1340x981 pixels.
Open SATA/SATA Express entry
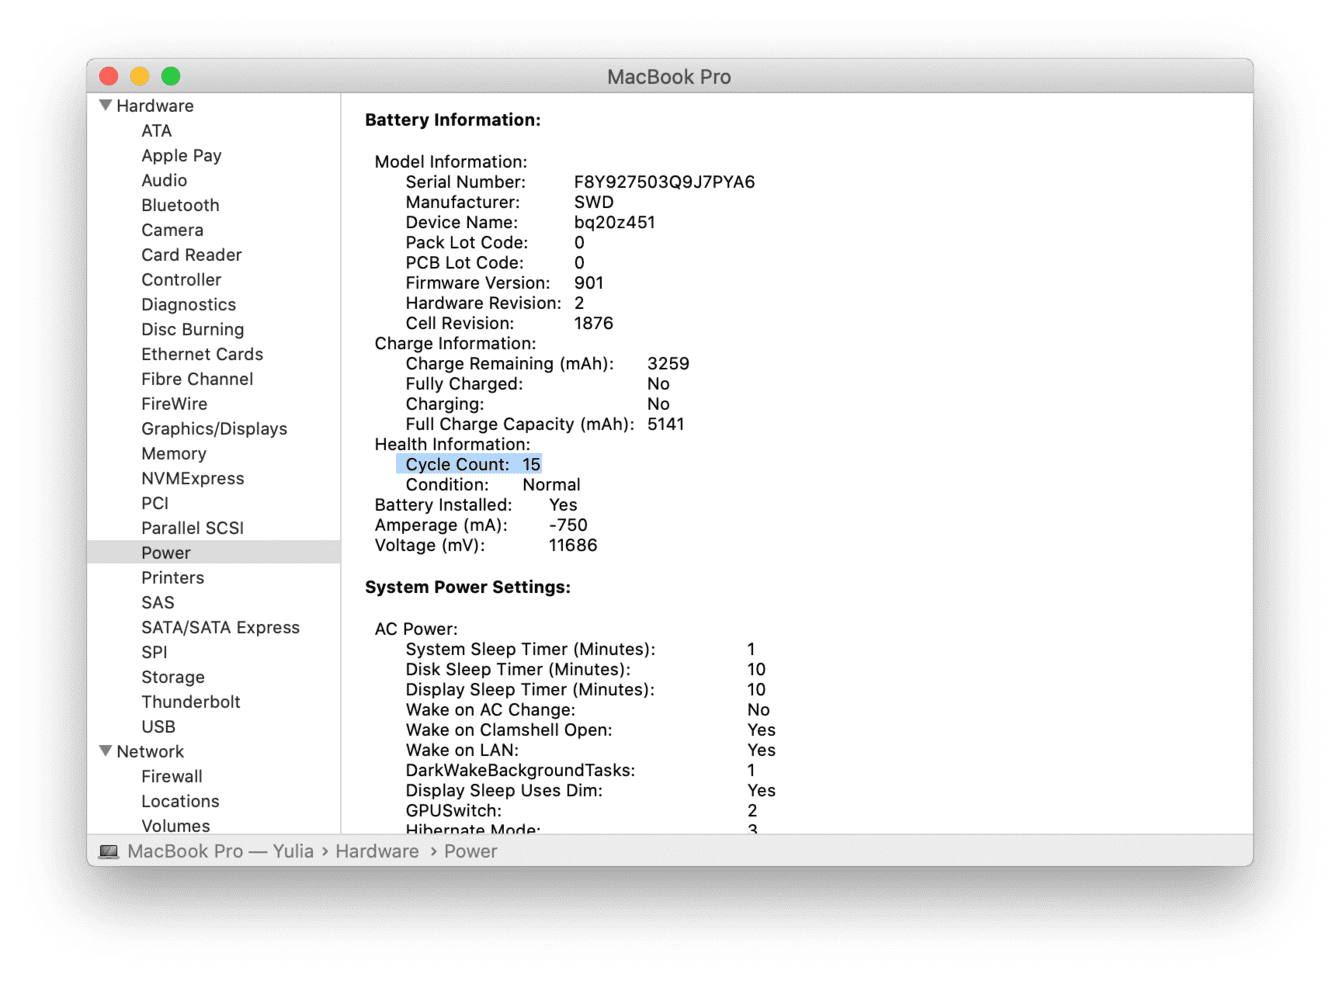coord(221,628)
